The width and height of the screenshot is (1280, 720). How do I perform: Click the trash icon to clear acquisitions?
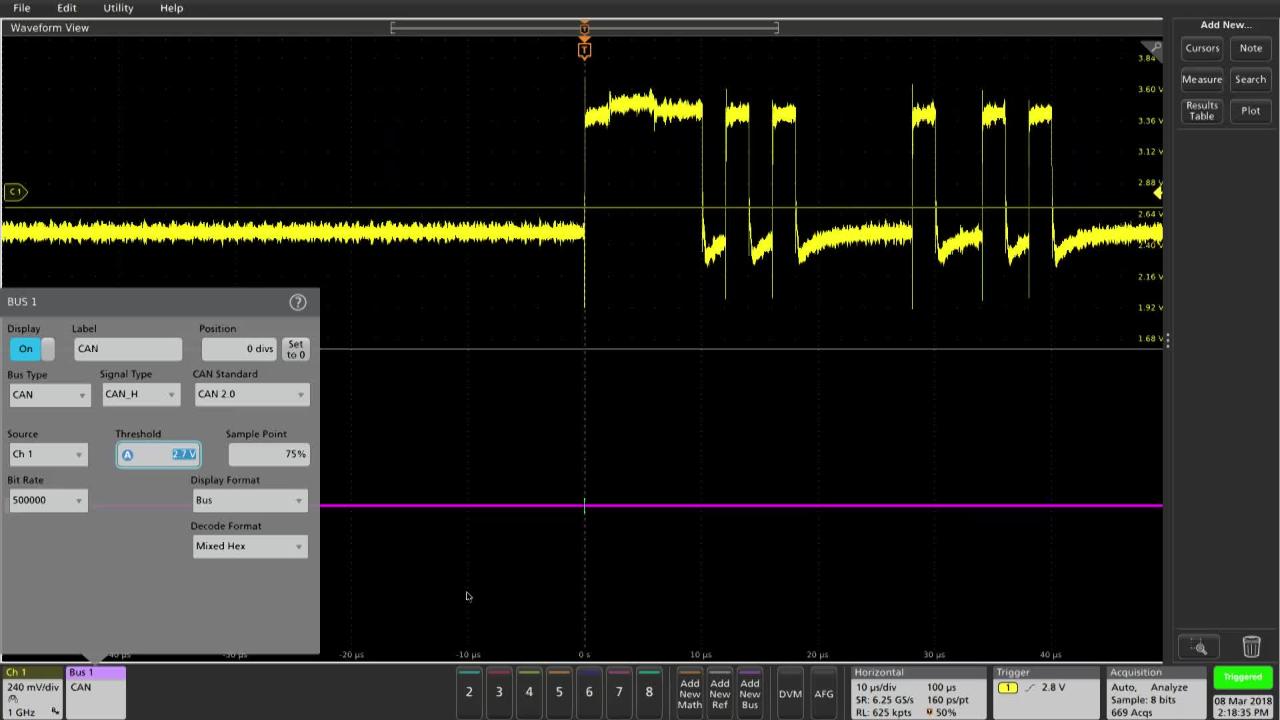[x=1251, y=647]
